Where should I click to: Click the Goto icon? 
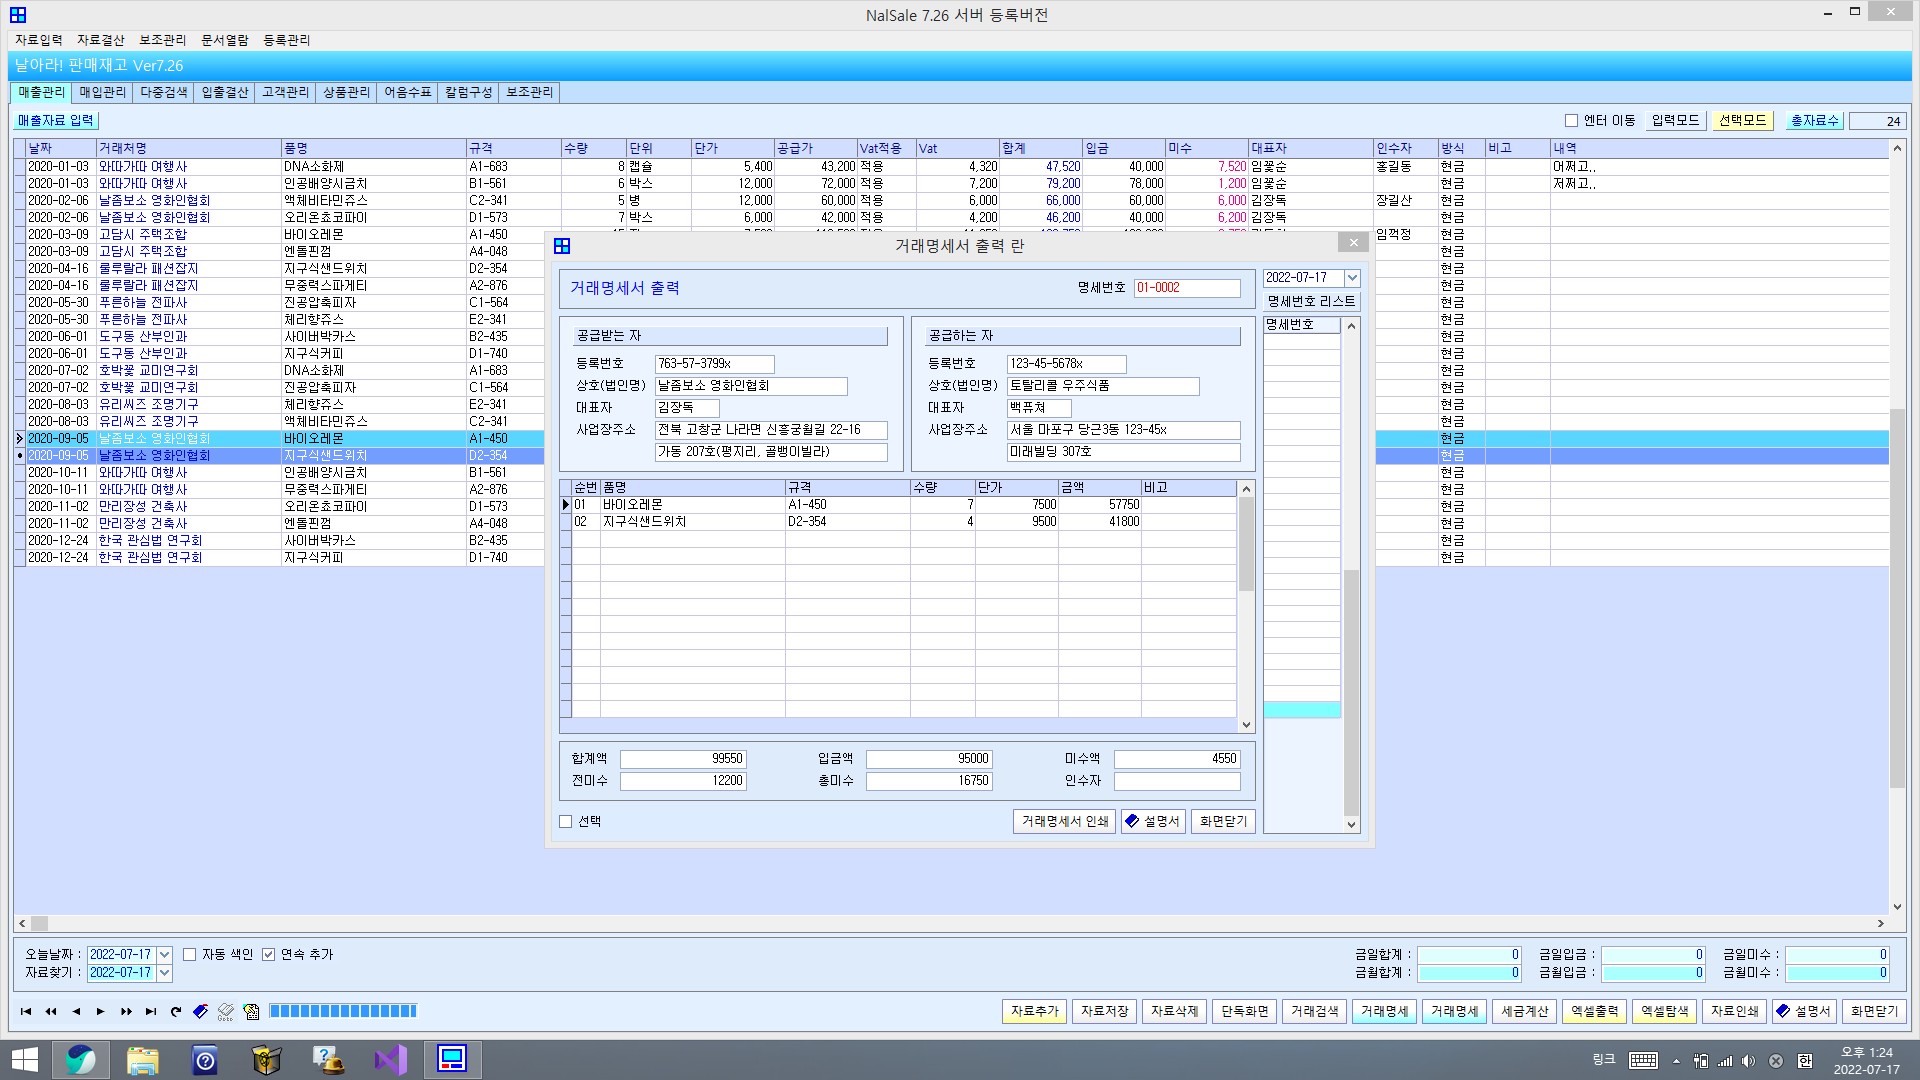(x=226, y=1012)
